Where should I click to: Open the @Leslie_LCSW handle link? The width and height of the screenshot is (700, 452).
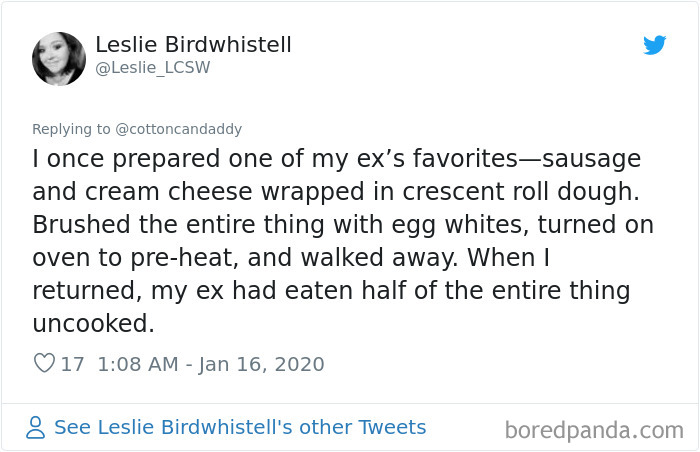pos(153,68)
